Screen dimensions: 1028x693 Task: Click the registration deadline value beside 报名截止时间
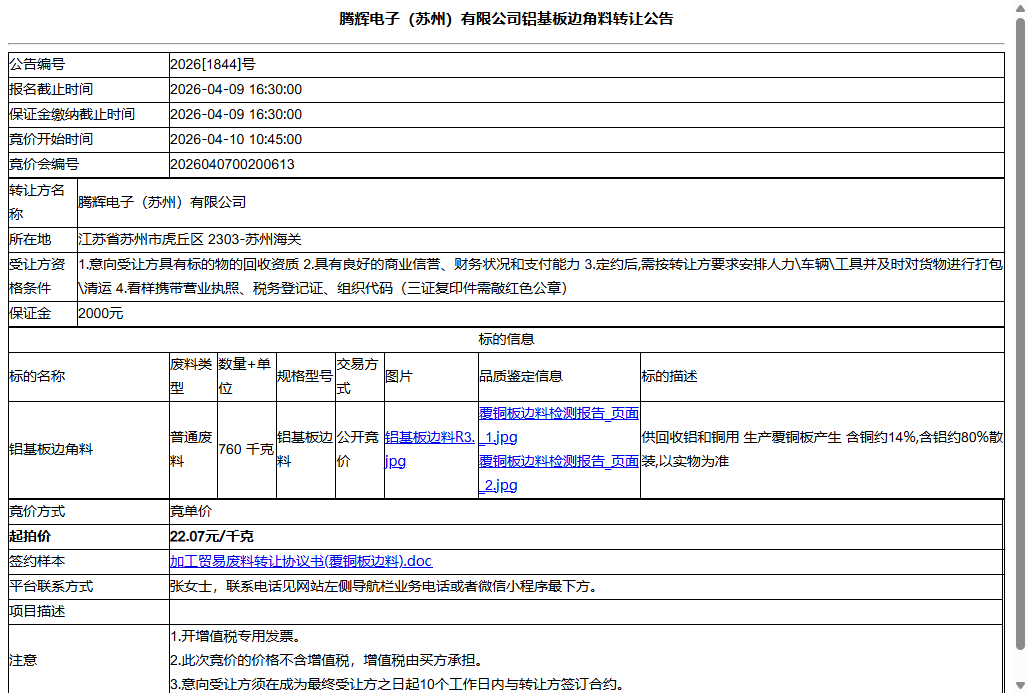point(236,89)
